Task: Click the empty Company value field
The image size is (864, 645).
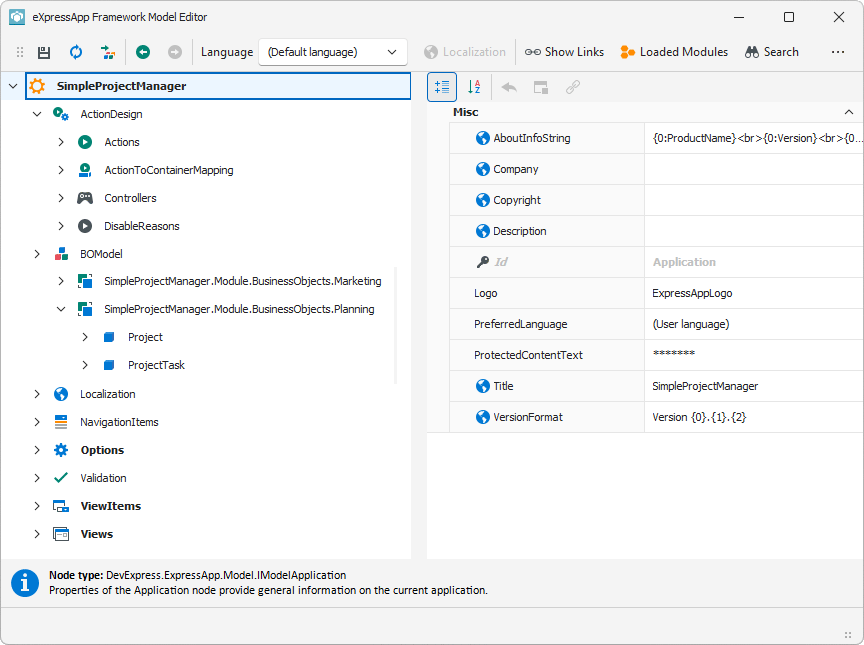Action: pos(754,169)
